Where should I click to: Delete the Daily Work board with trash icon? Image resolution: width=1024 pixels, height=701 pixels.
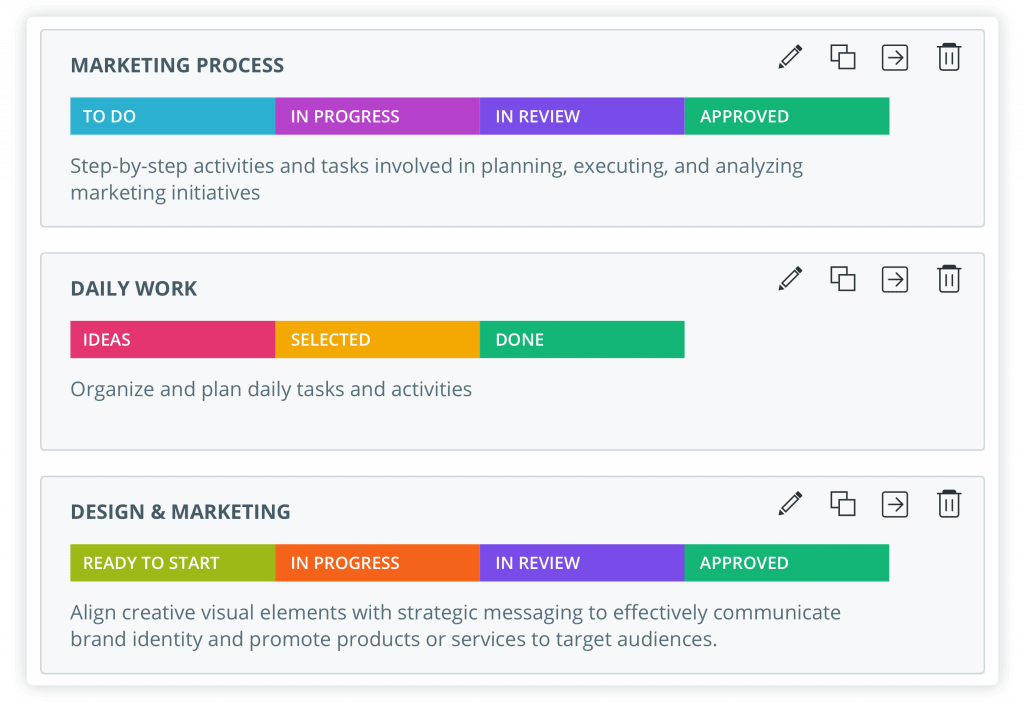tap(948, 279)
